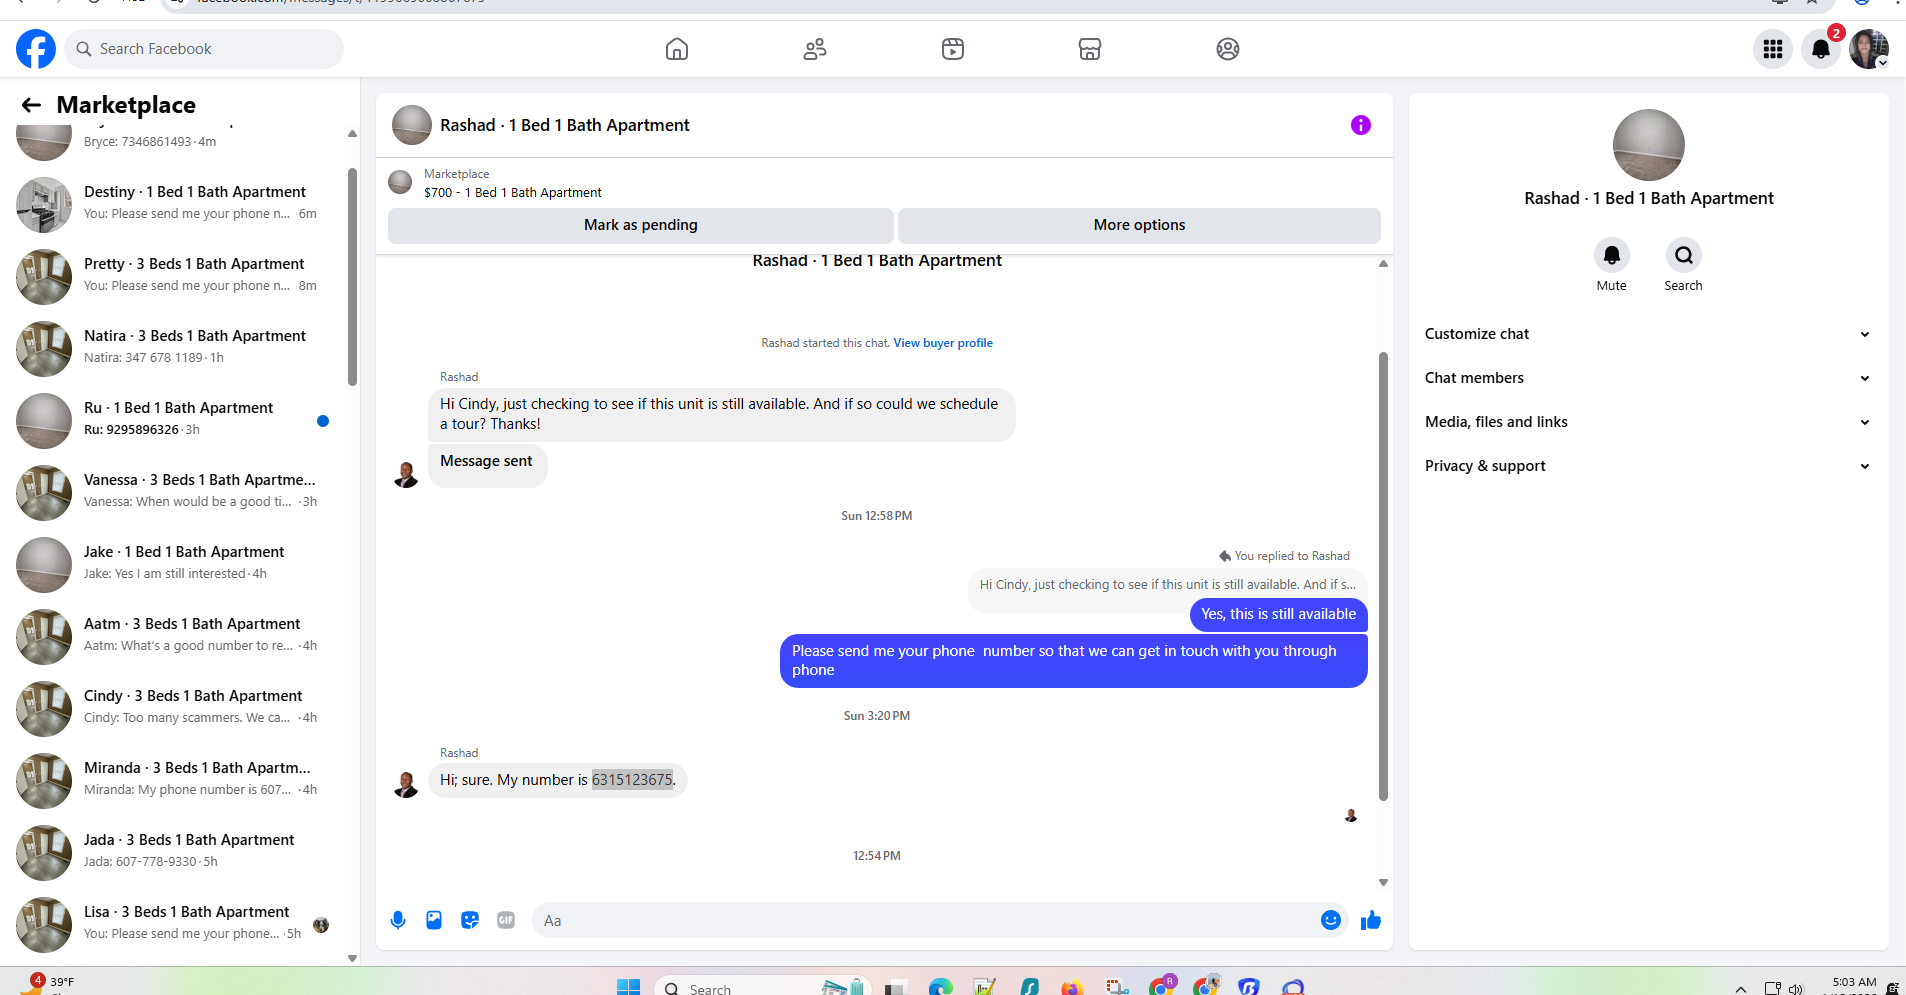Image resolution: width=1906 pixels, height=995 pixels.
Task: Click the More options button
Action: point(1139,225)
